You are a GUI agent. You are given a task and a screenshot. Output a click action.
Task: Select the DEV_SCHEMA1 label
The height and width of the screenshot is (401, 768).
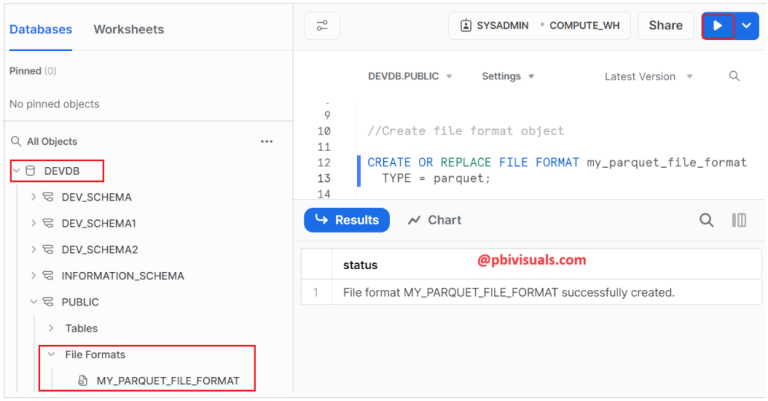[x=98, y=223]
